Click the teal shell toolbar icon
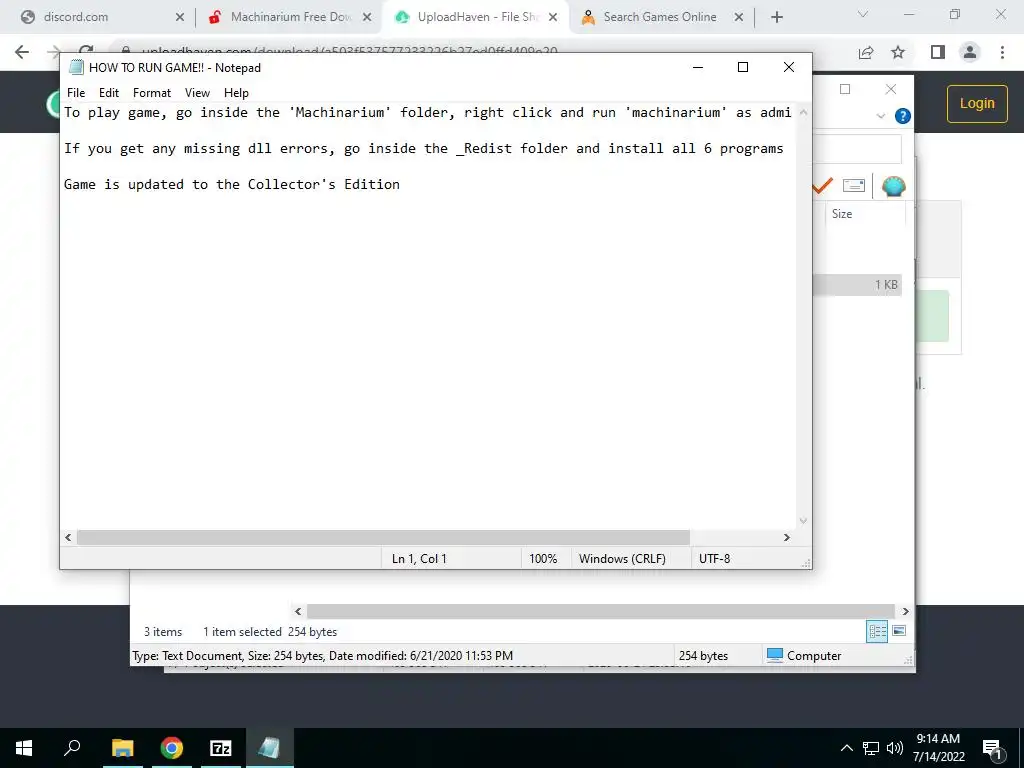This screenshot has width=1024, height=768. click(x=893, y=186)
